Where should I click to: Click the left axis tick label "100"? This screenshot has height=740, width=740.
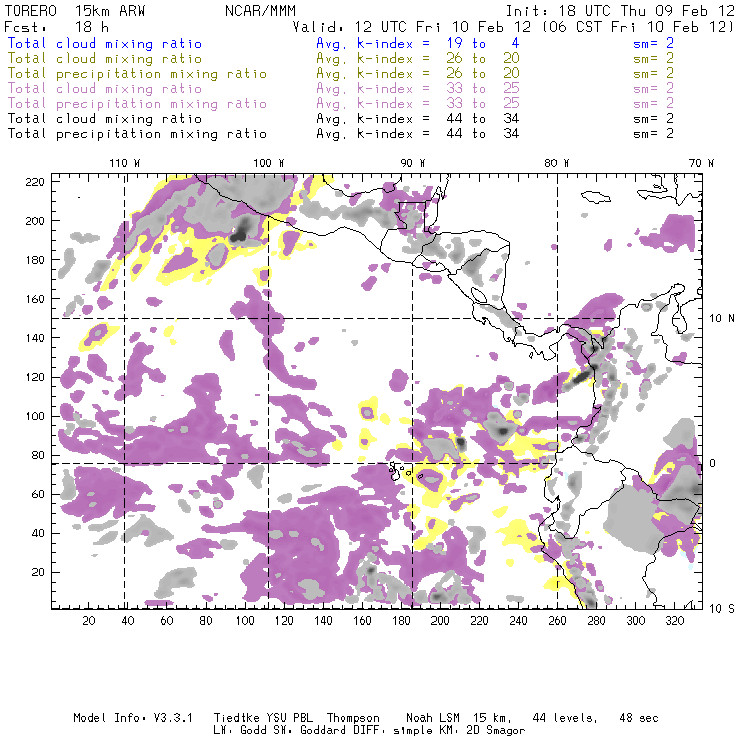point(35,416)
